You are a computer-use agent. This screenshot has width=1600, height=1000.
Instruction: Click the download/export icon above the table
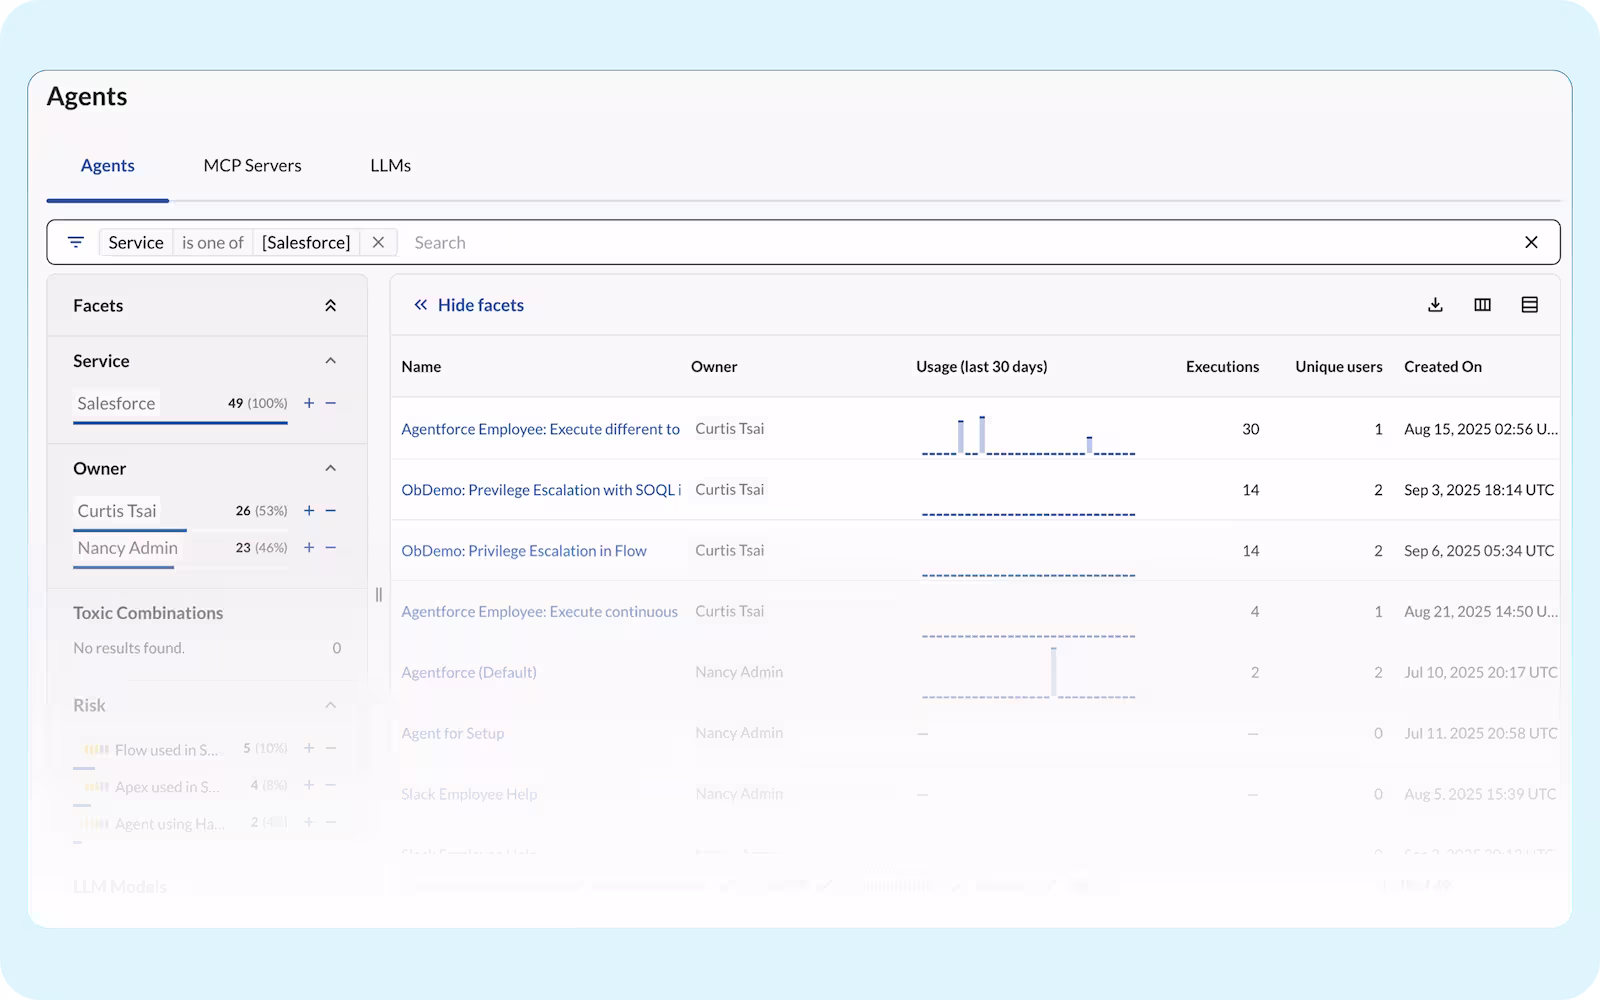(1435, 305)
